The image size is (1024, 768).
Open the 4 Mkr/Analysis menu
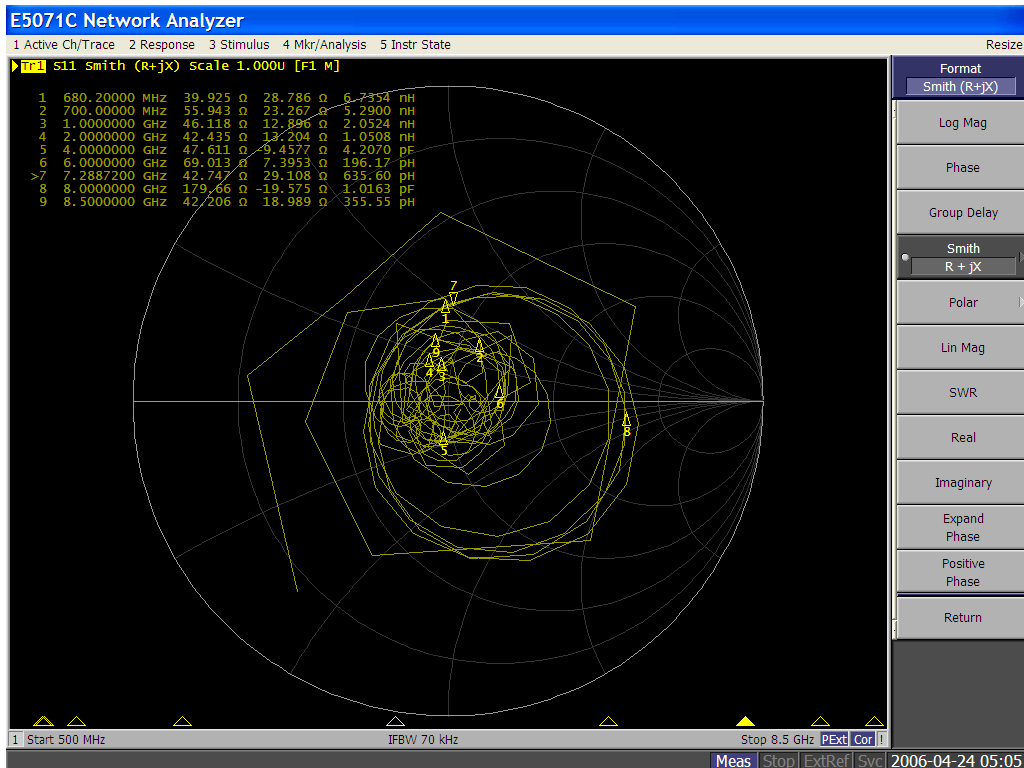(325, 44)
